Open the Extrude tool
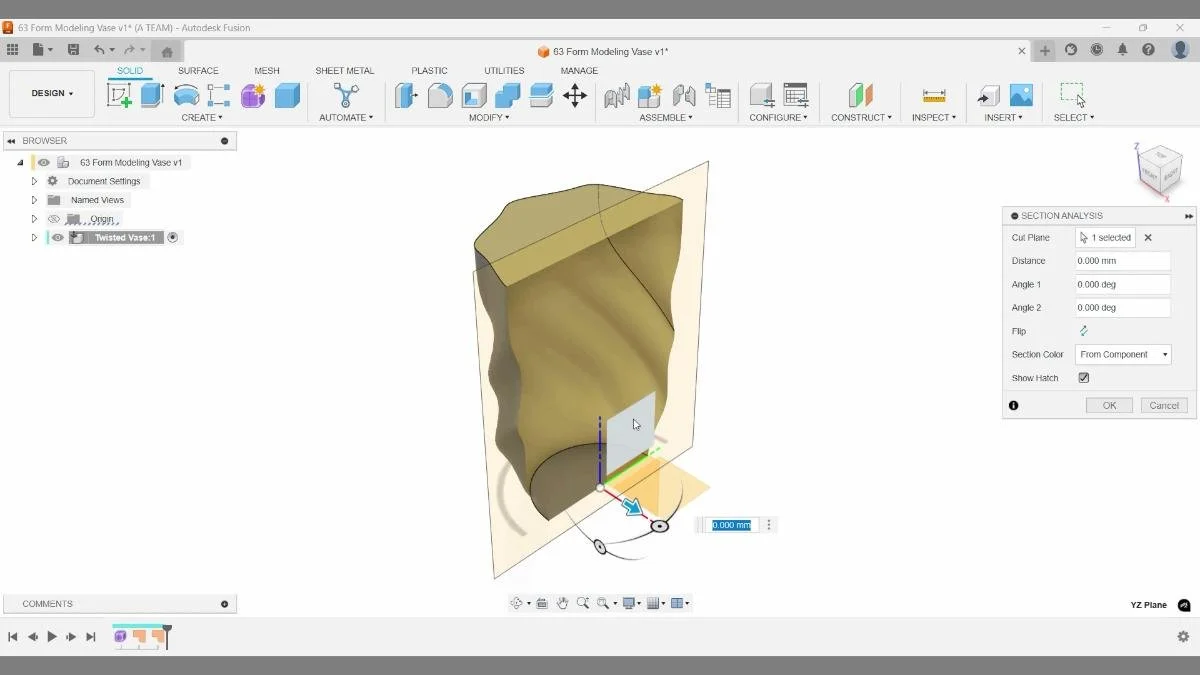 (x=152, y=95)
